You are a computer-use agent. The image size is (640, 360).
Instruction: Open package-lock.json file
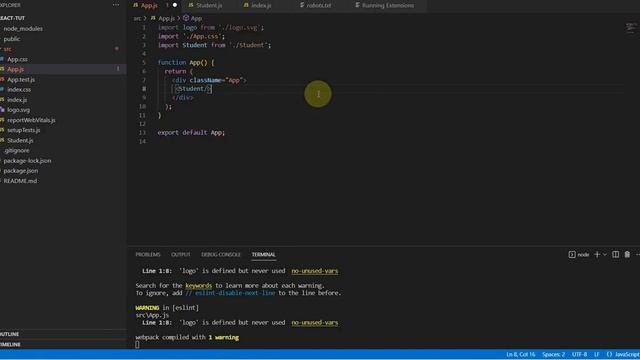coord(27,160)
